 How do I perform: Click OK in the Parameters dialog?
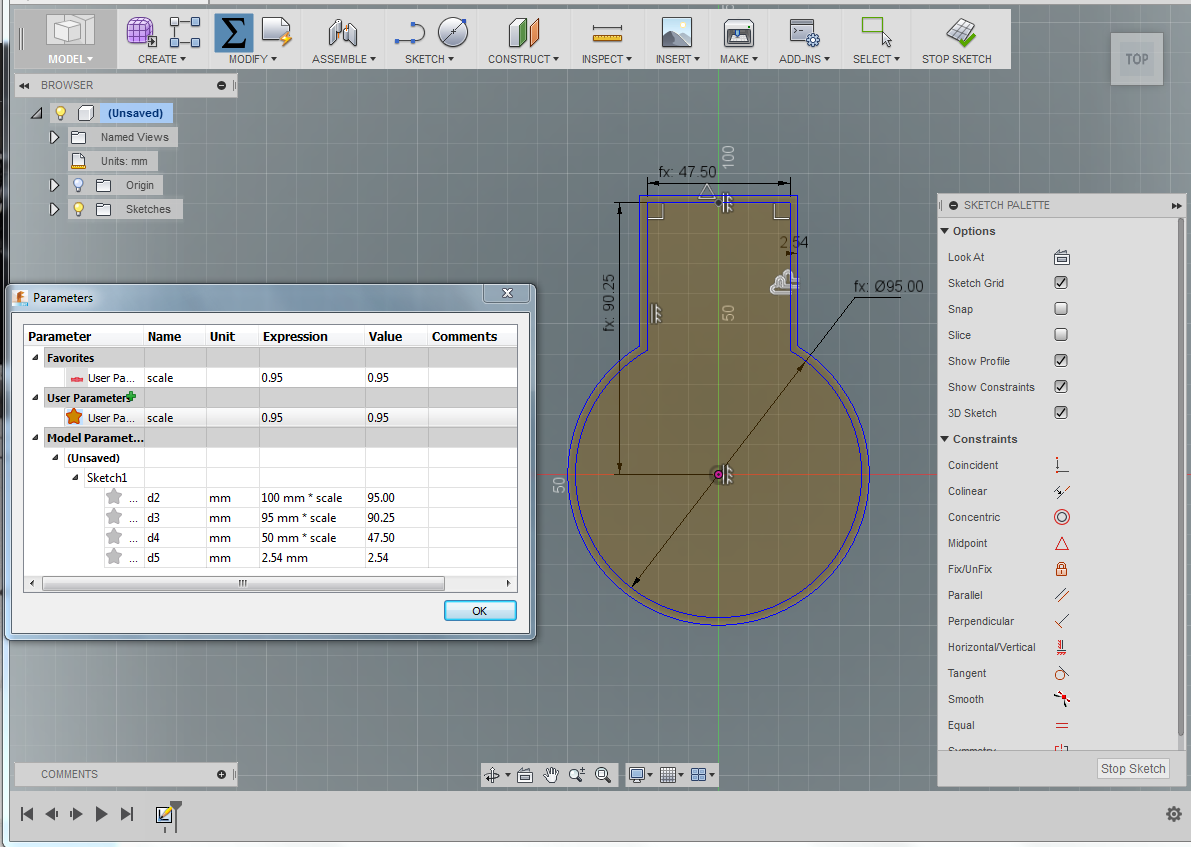480,610
